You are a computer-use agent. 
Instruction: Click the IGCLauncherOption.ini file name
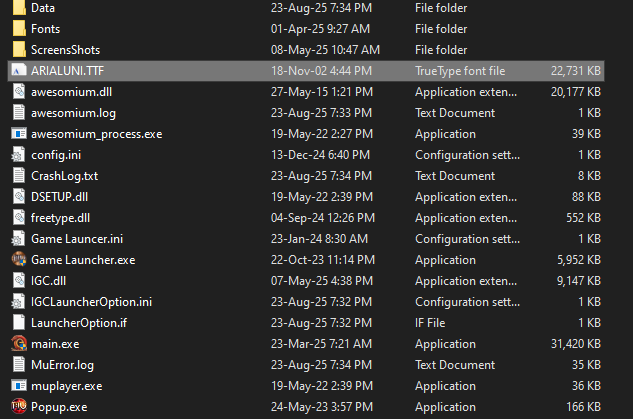92,302
